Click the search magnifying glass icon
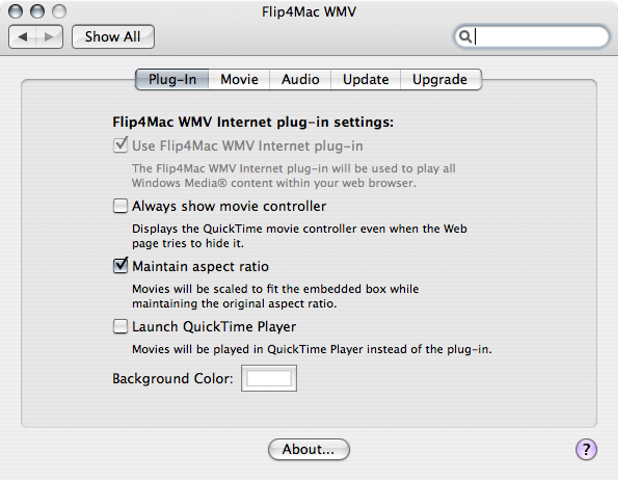This screenshot has height=480, width=618. click(x=466, y=37)
